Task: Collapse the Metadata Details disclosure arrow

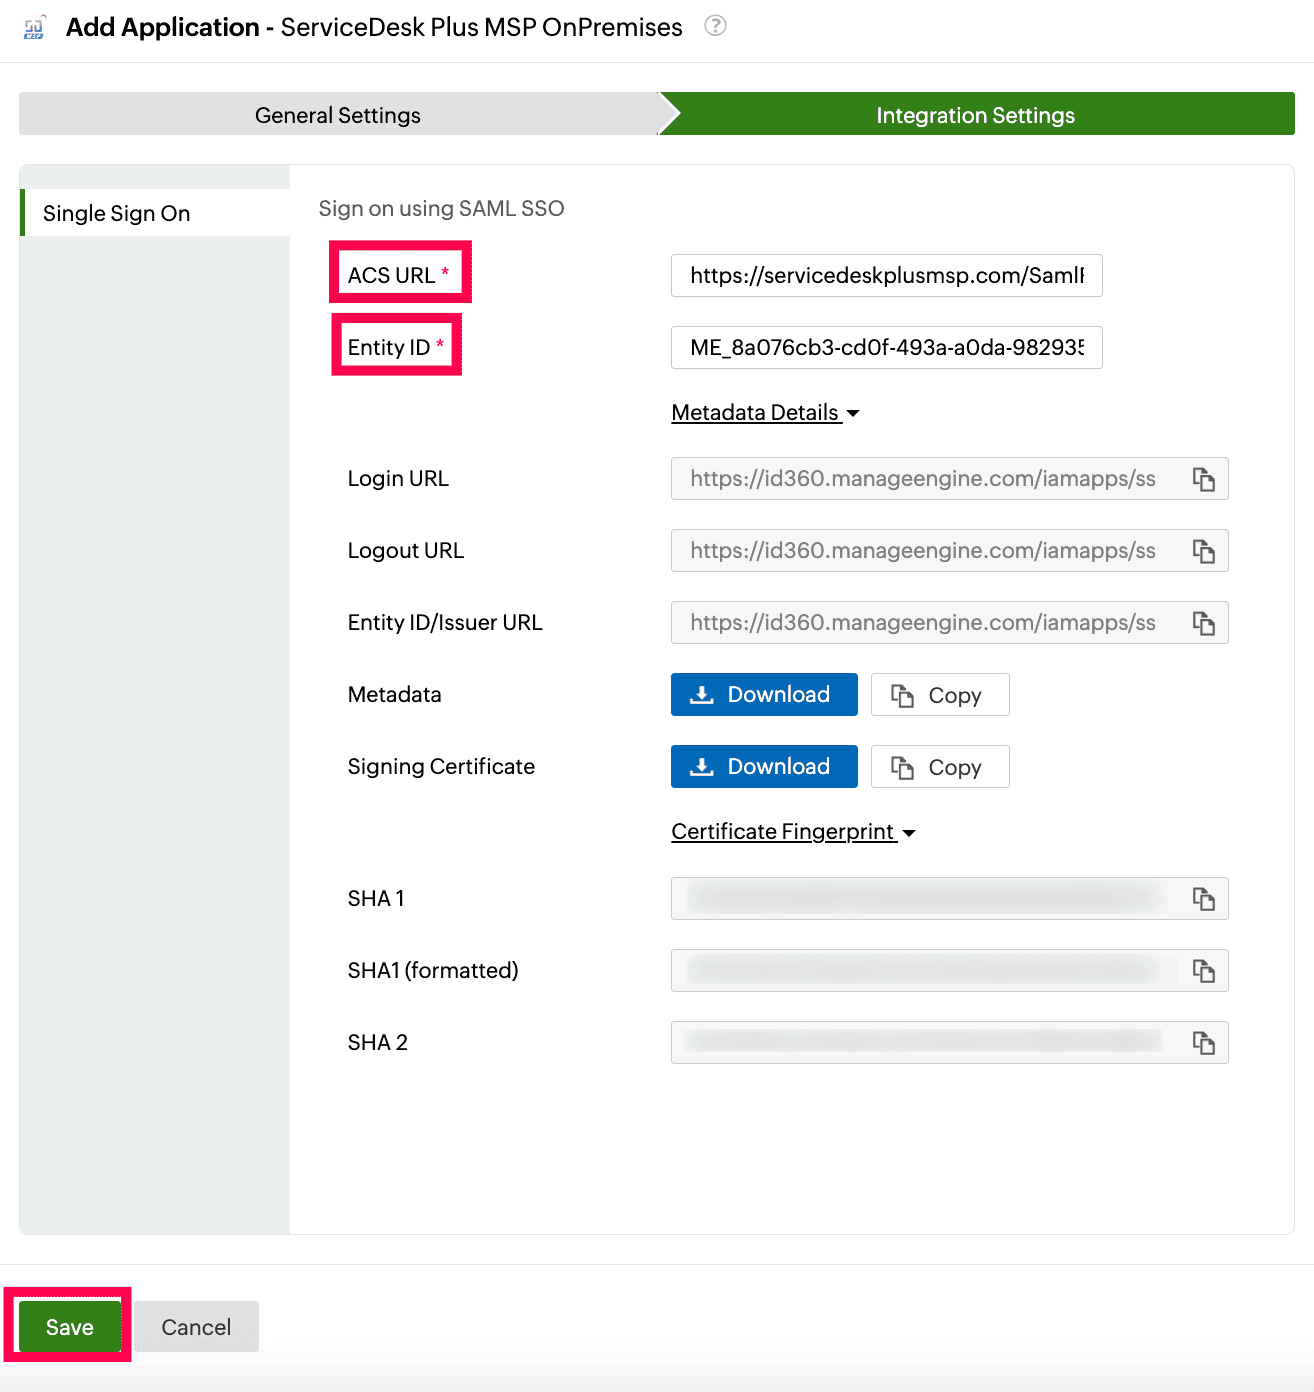Action: pos(853,413)
